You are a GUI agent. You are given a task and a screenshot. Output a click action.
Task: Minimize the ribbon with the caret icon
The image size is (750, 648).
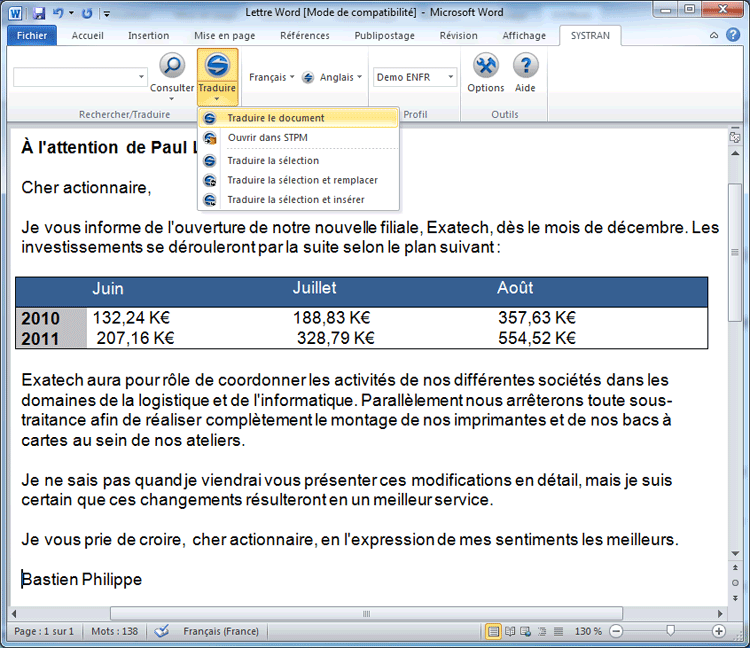point(714,35)
